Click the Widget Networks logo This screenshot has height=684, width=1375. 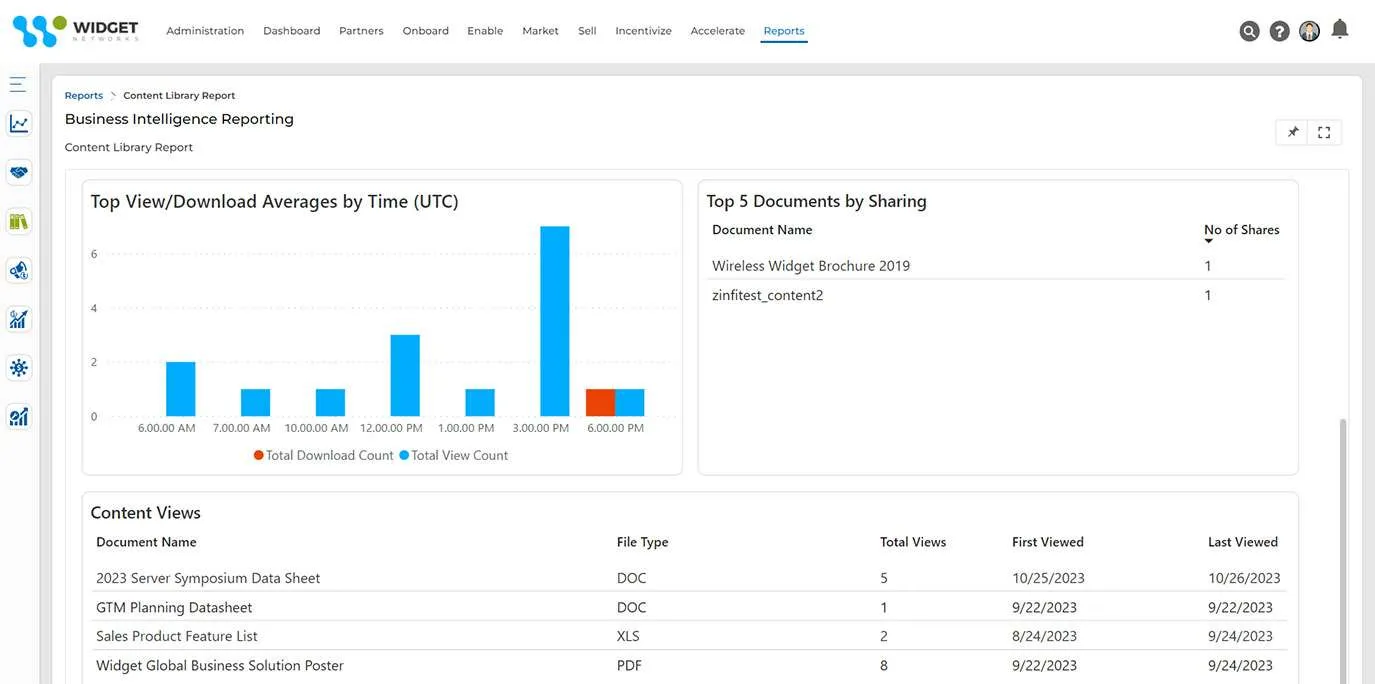(x=76, y=31)
